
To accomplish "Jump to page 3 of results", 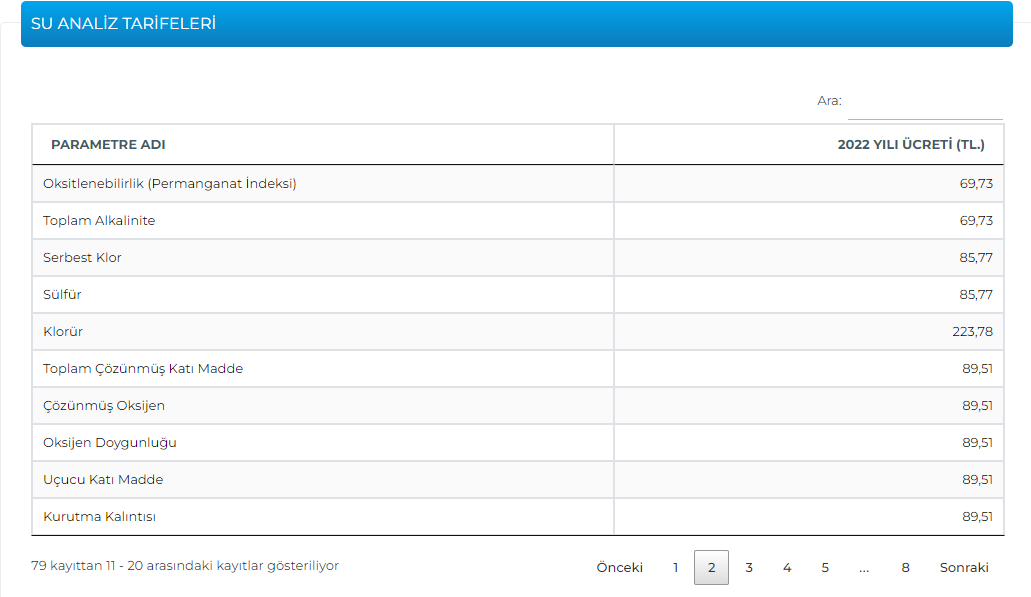I will (x=749, y=568).
